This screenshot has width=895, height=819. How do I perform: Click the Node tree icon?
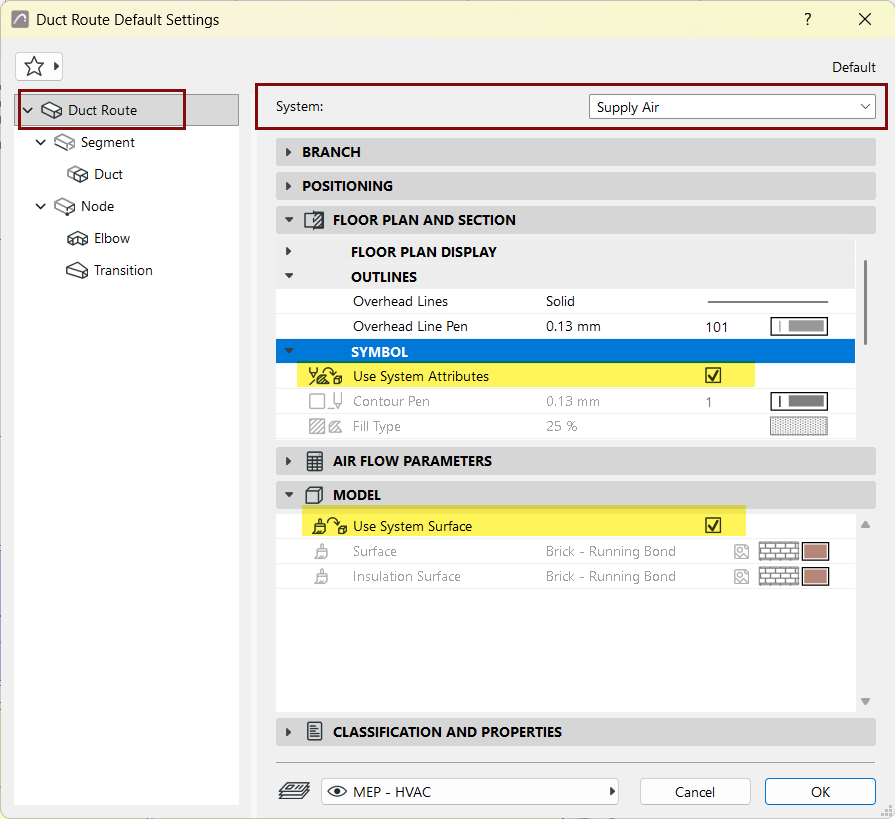tap(64, 207)
